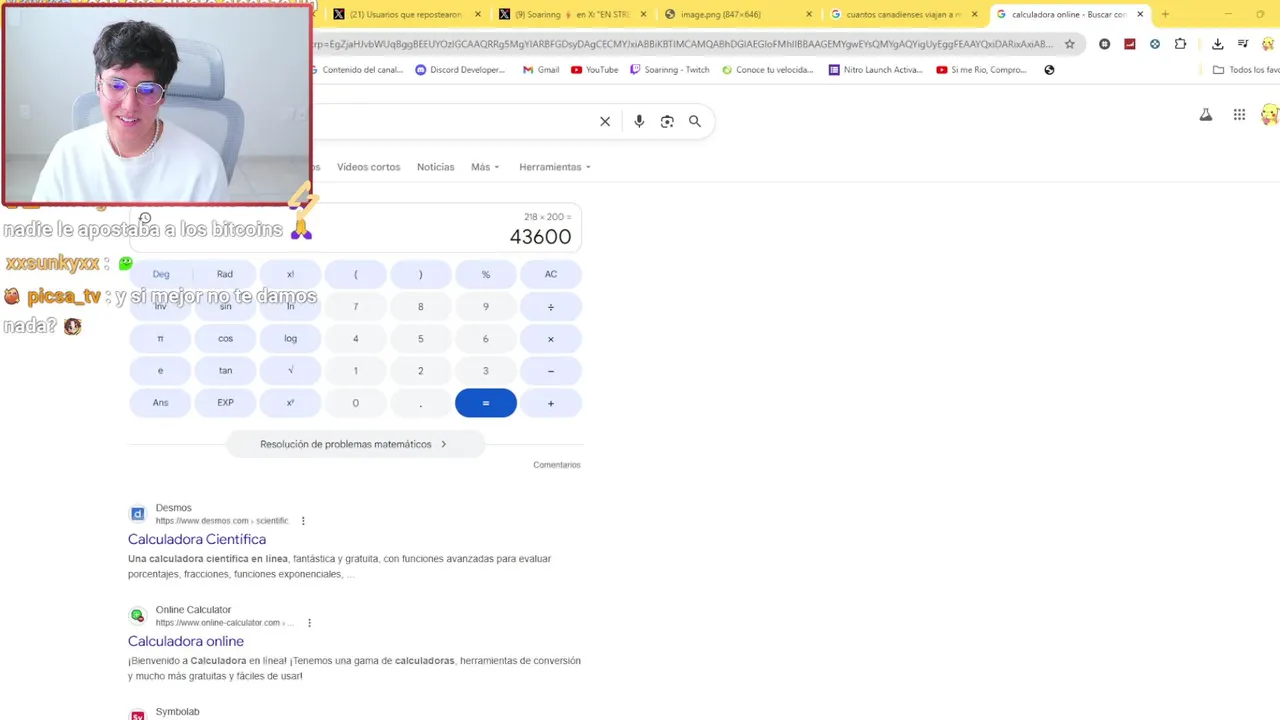Image resolution: width=1280 pixels, height=720 pixels.
Task: Expand the Herramientas dropdown
Action: [555, 167]
